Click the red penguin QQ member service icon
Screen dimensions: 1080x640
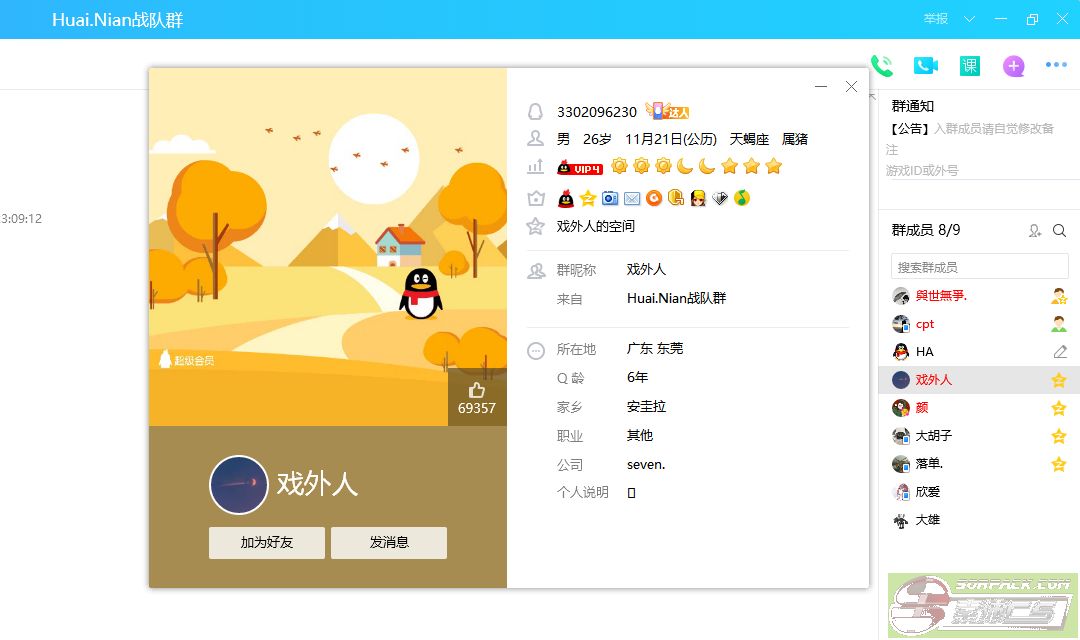(565, 199)
